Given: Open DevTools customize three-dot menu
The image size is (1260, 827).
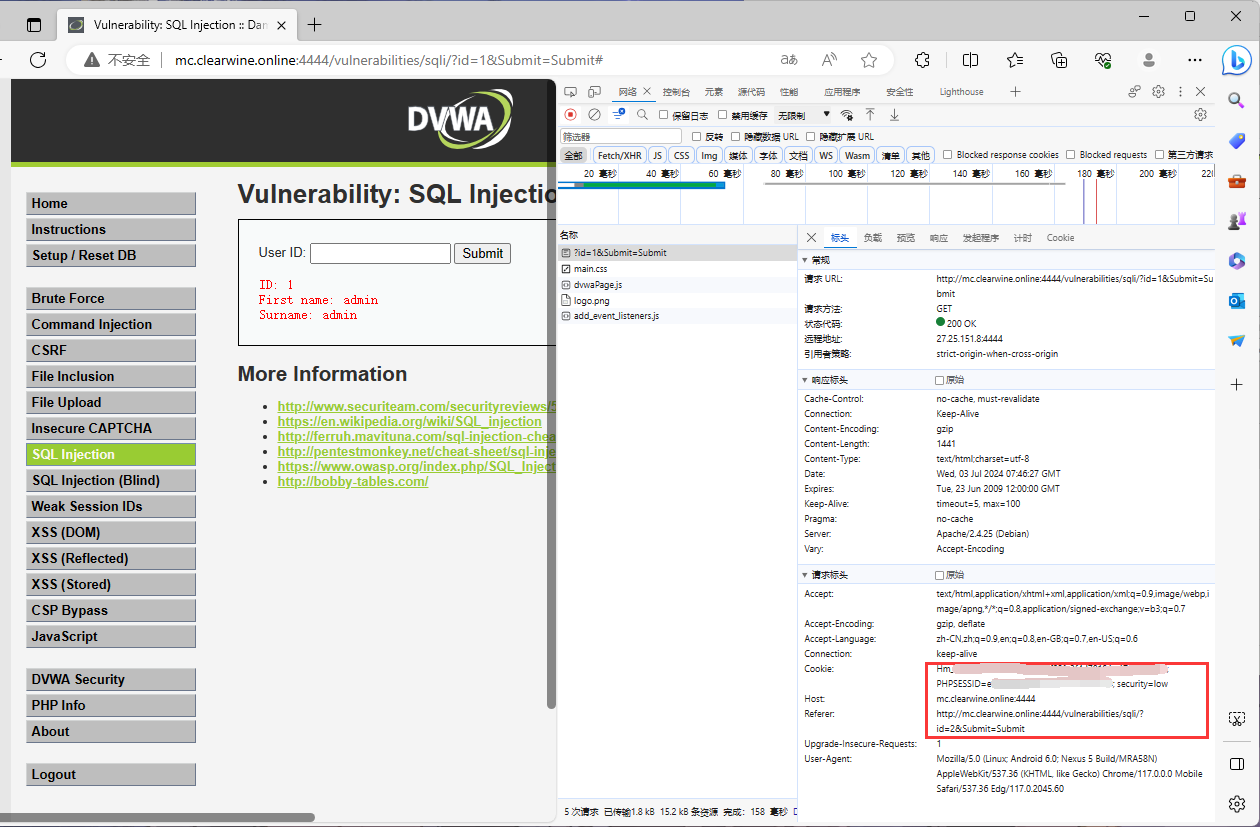Looking at the screenshot, I should tap(1181, 92).
